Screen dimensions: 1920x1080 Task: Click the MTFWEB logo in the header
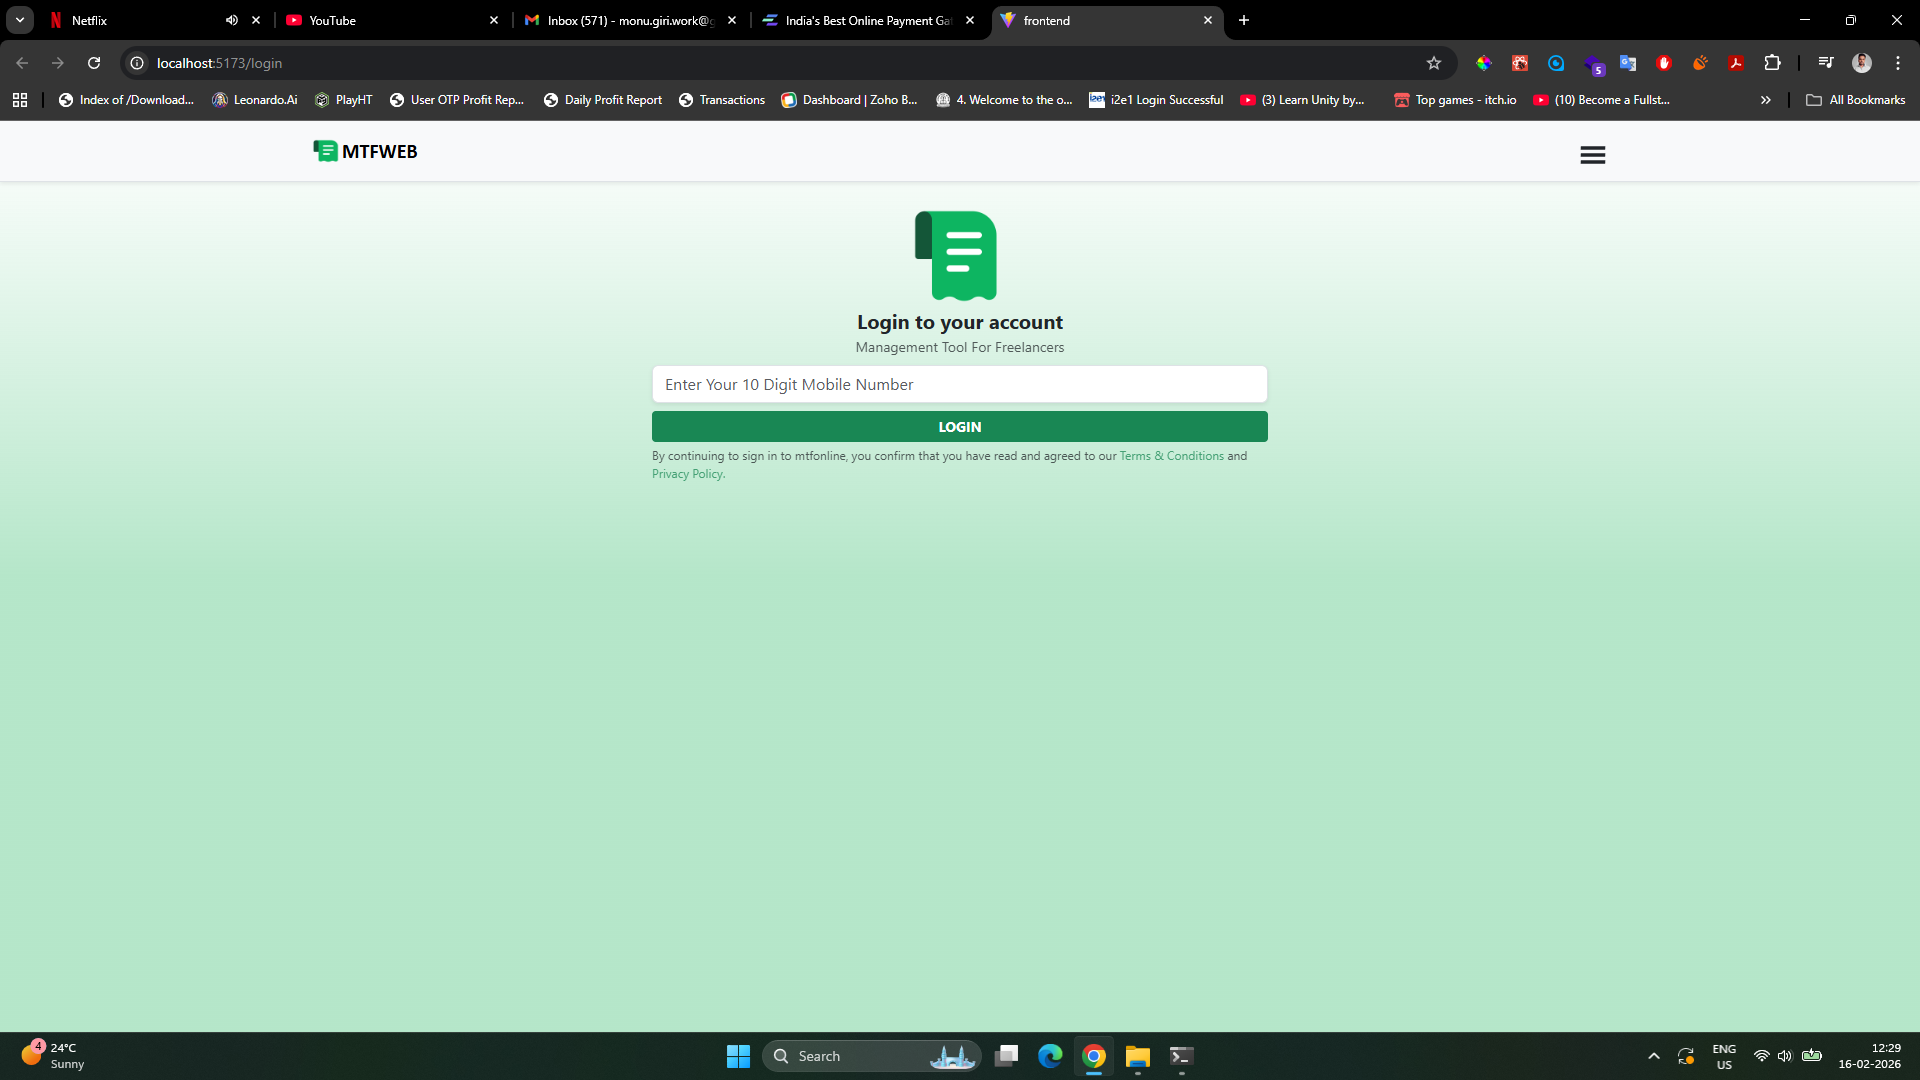[x=365, y=151]
